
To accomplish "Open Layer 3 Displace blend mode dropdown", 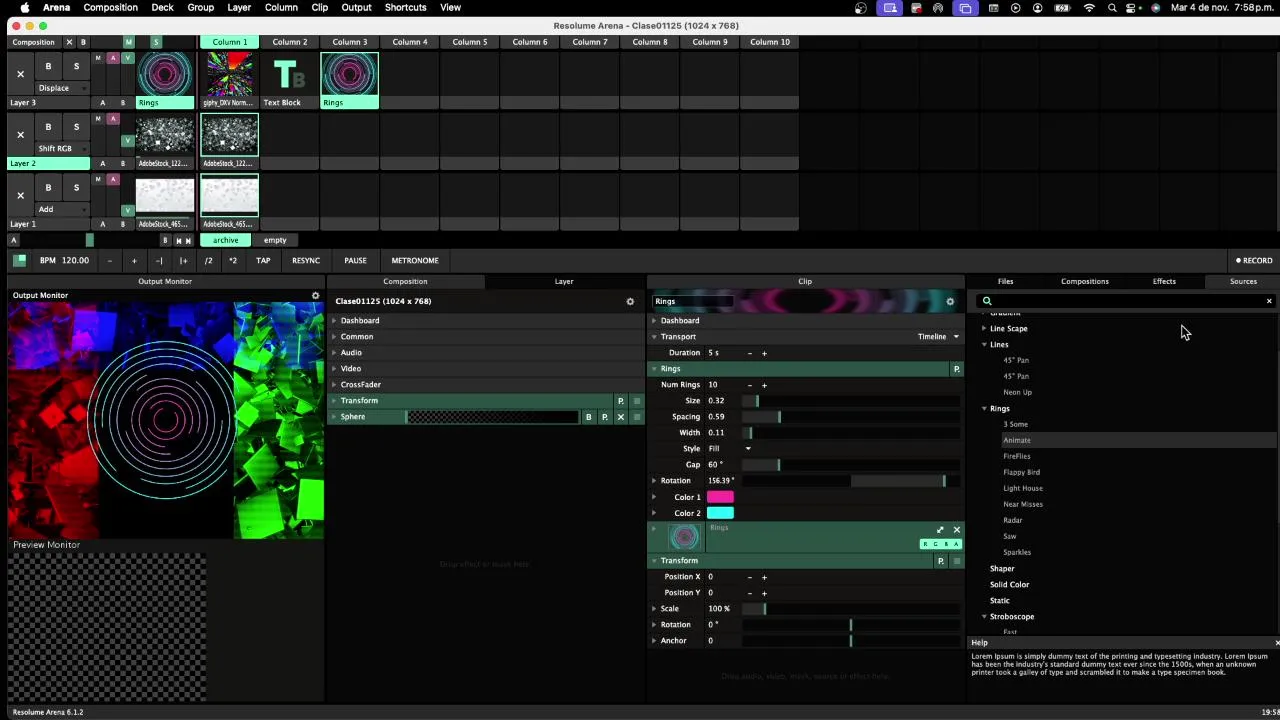I will coord(62,88).
